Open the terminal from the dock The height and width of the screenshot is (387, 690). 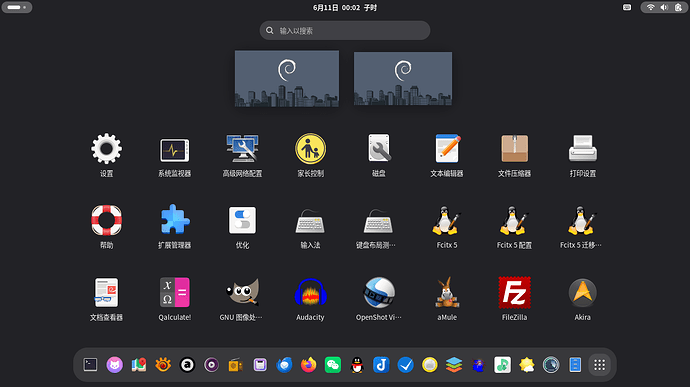pyautogui.click(x=90, y=365)
